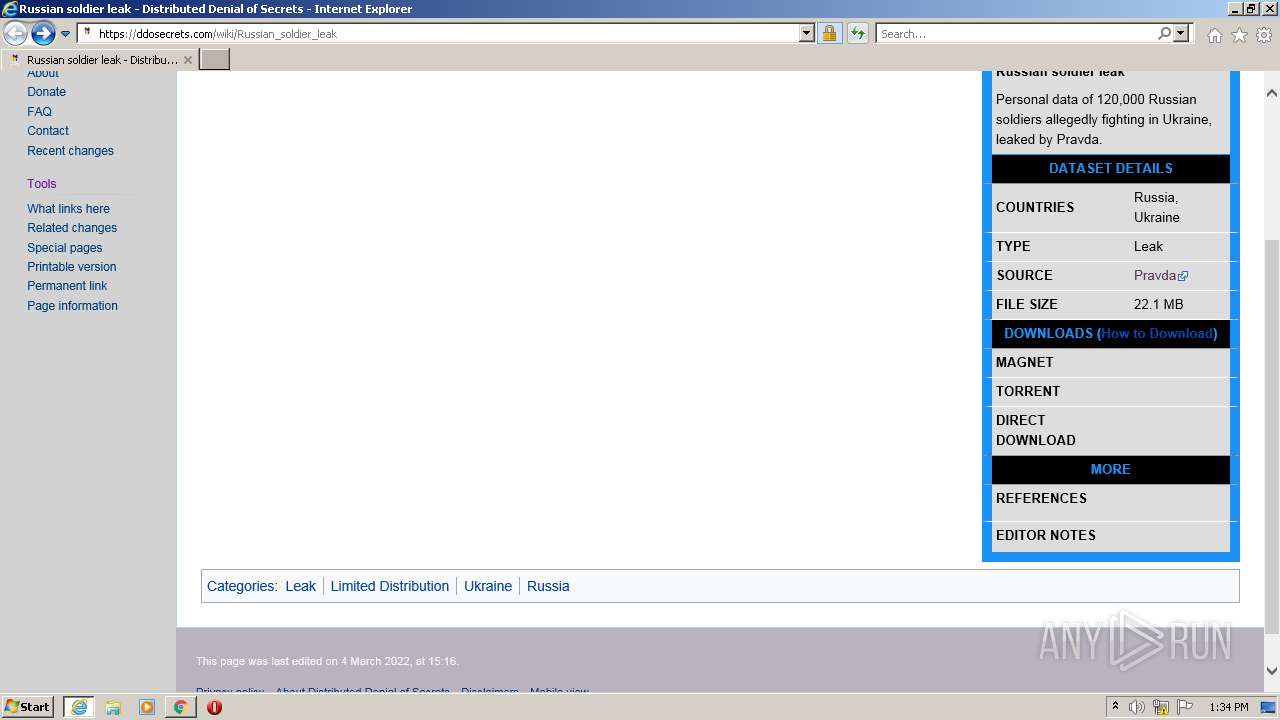This screenshot has width=1280, height=720.
Task: Click the last edited 4 March 2022 text
Action: 327,661
